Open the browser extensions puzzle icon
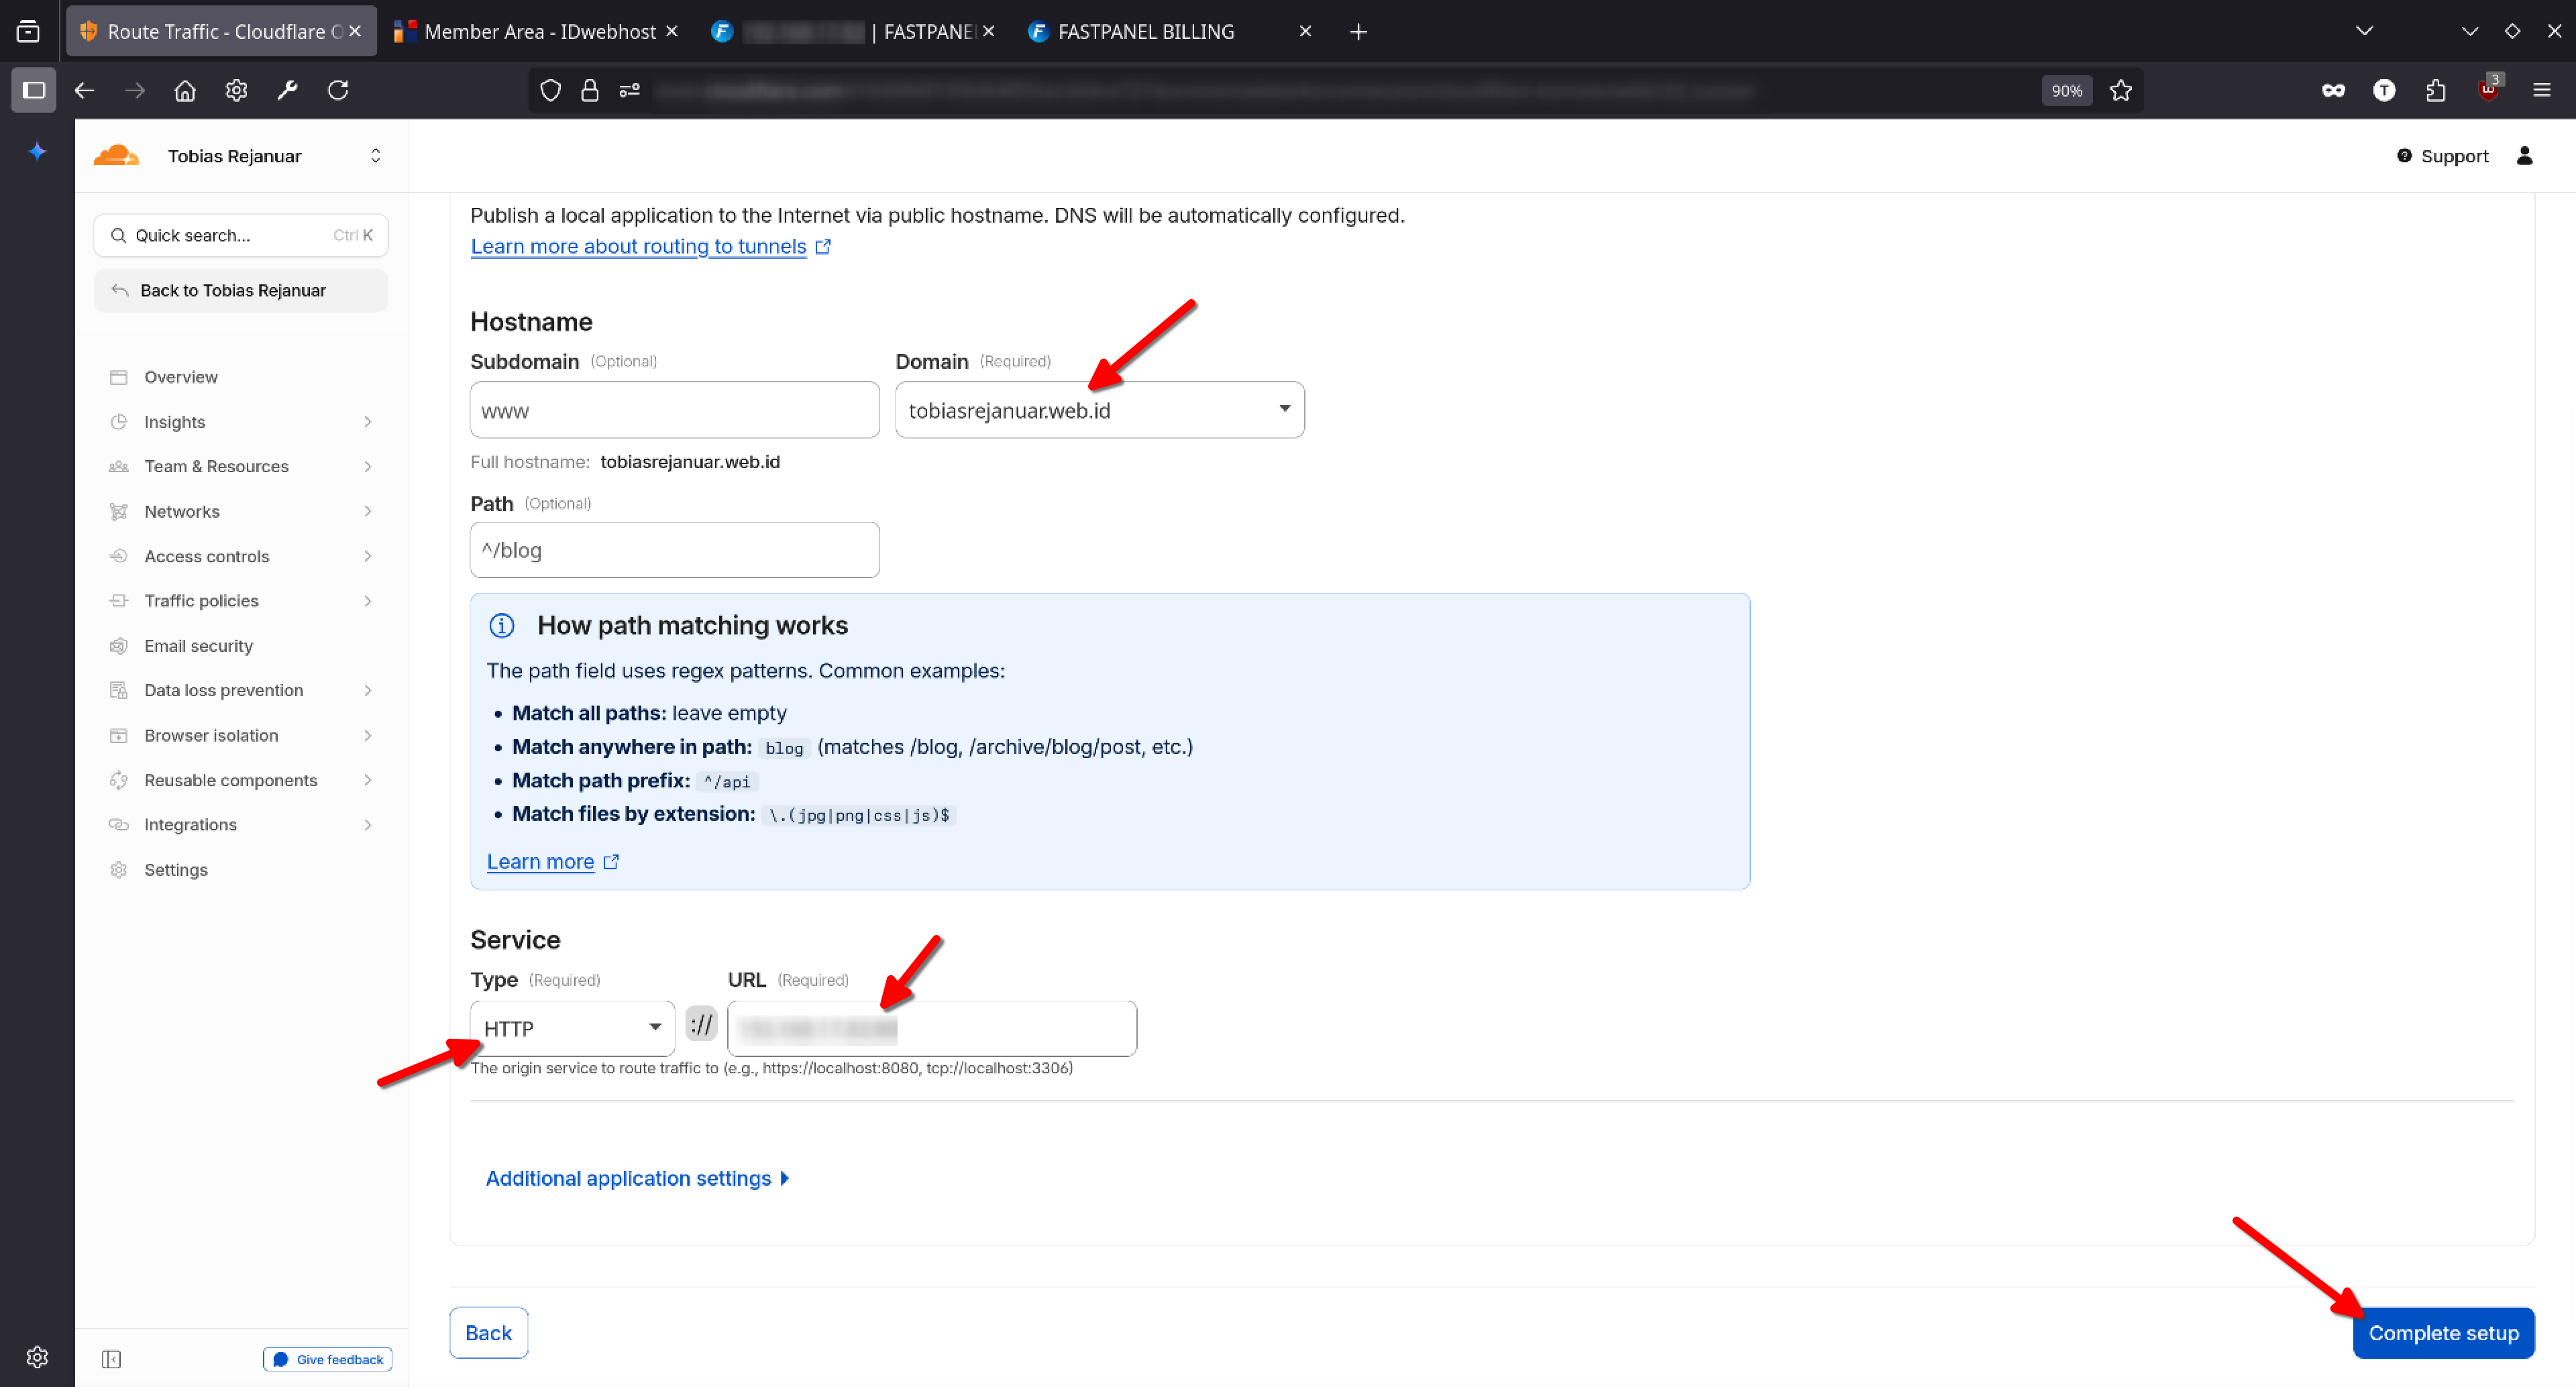 [x=2435, y=91]
